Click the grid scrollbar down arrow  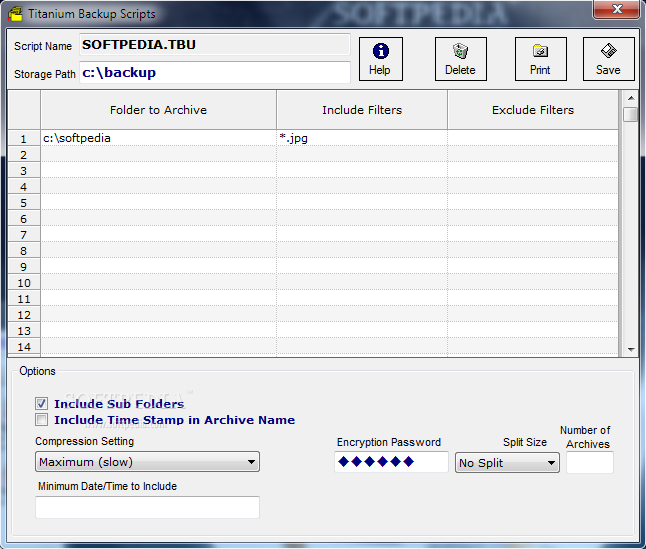point(631,349)
